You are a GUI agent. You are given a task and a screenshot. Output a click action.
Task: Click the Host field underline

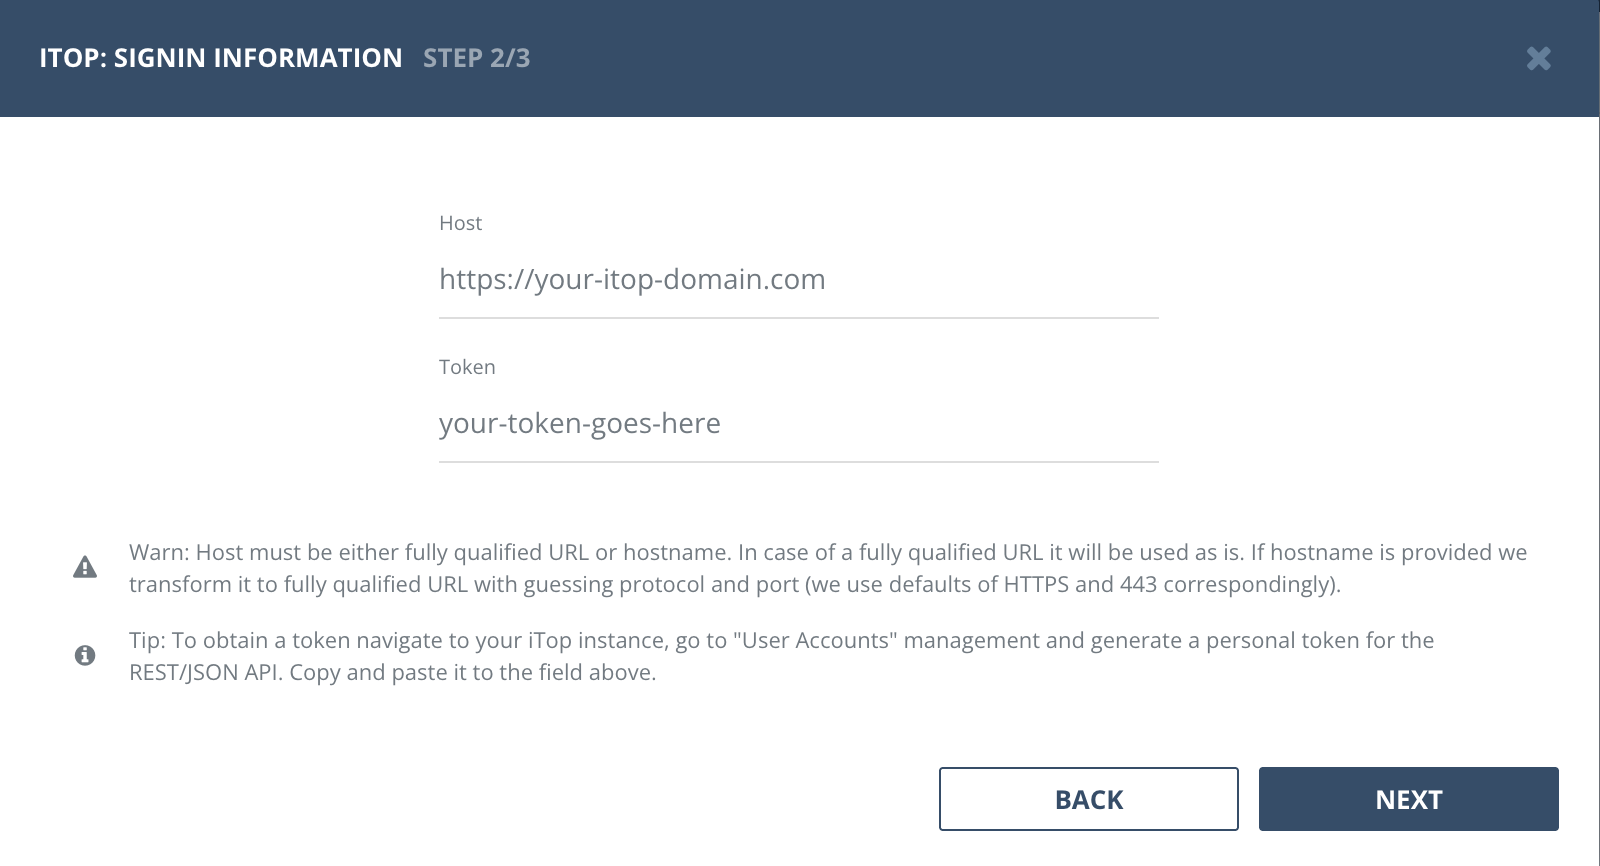pos(797,316)
